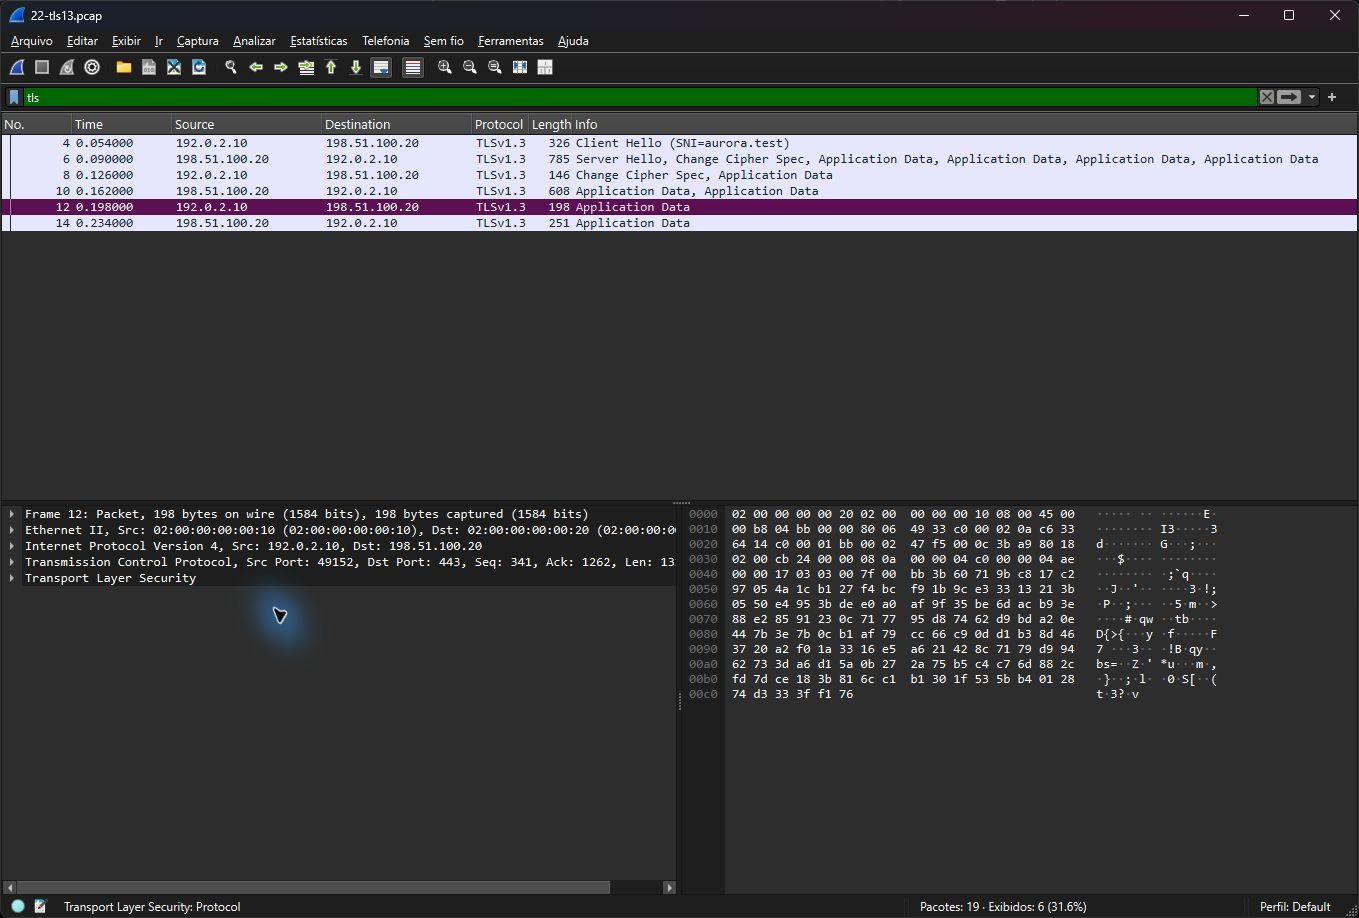
Task: Reload the capture file
Action: click(199, 67)
